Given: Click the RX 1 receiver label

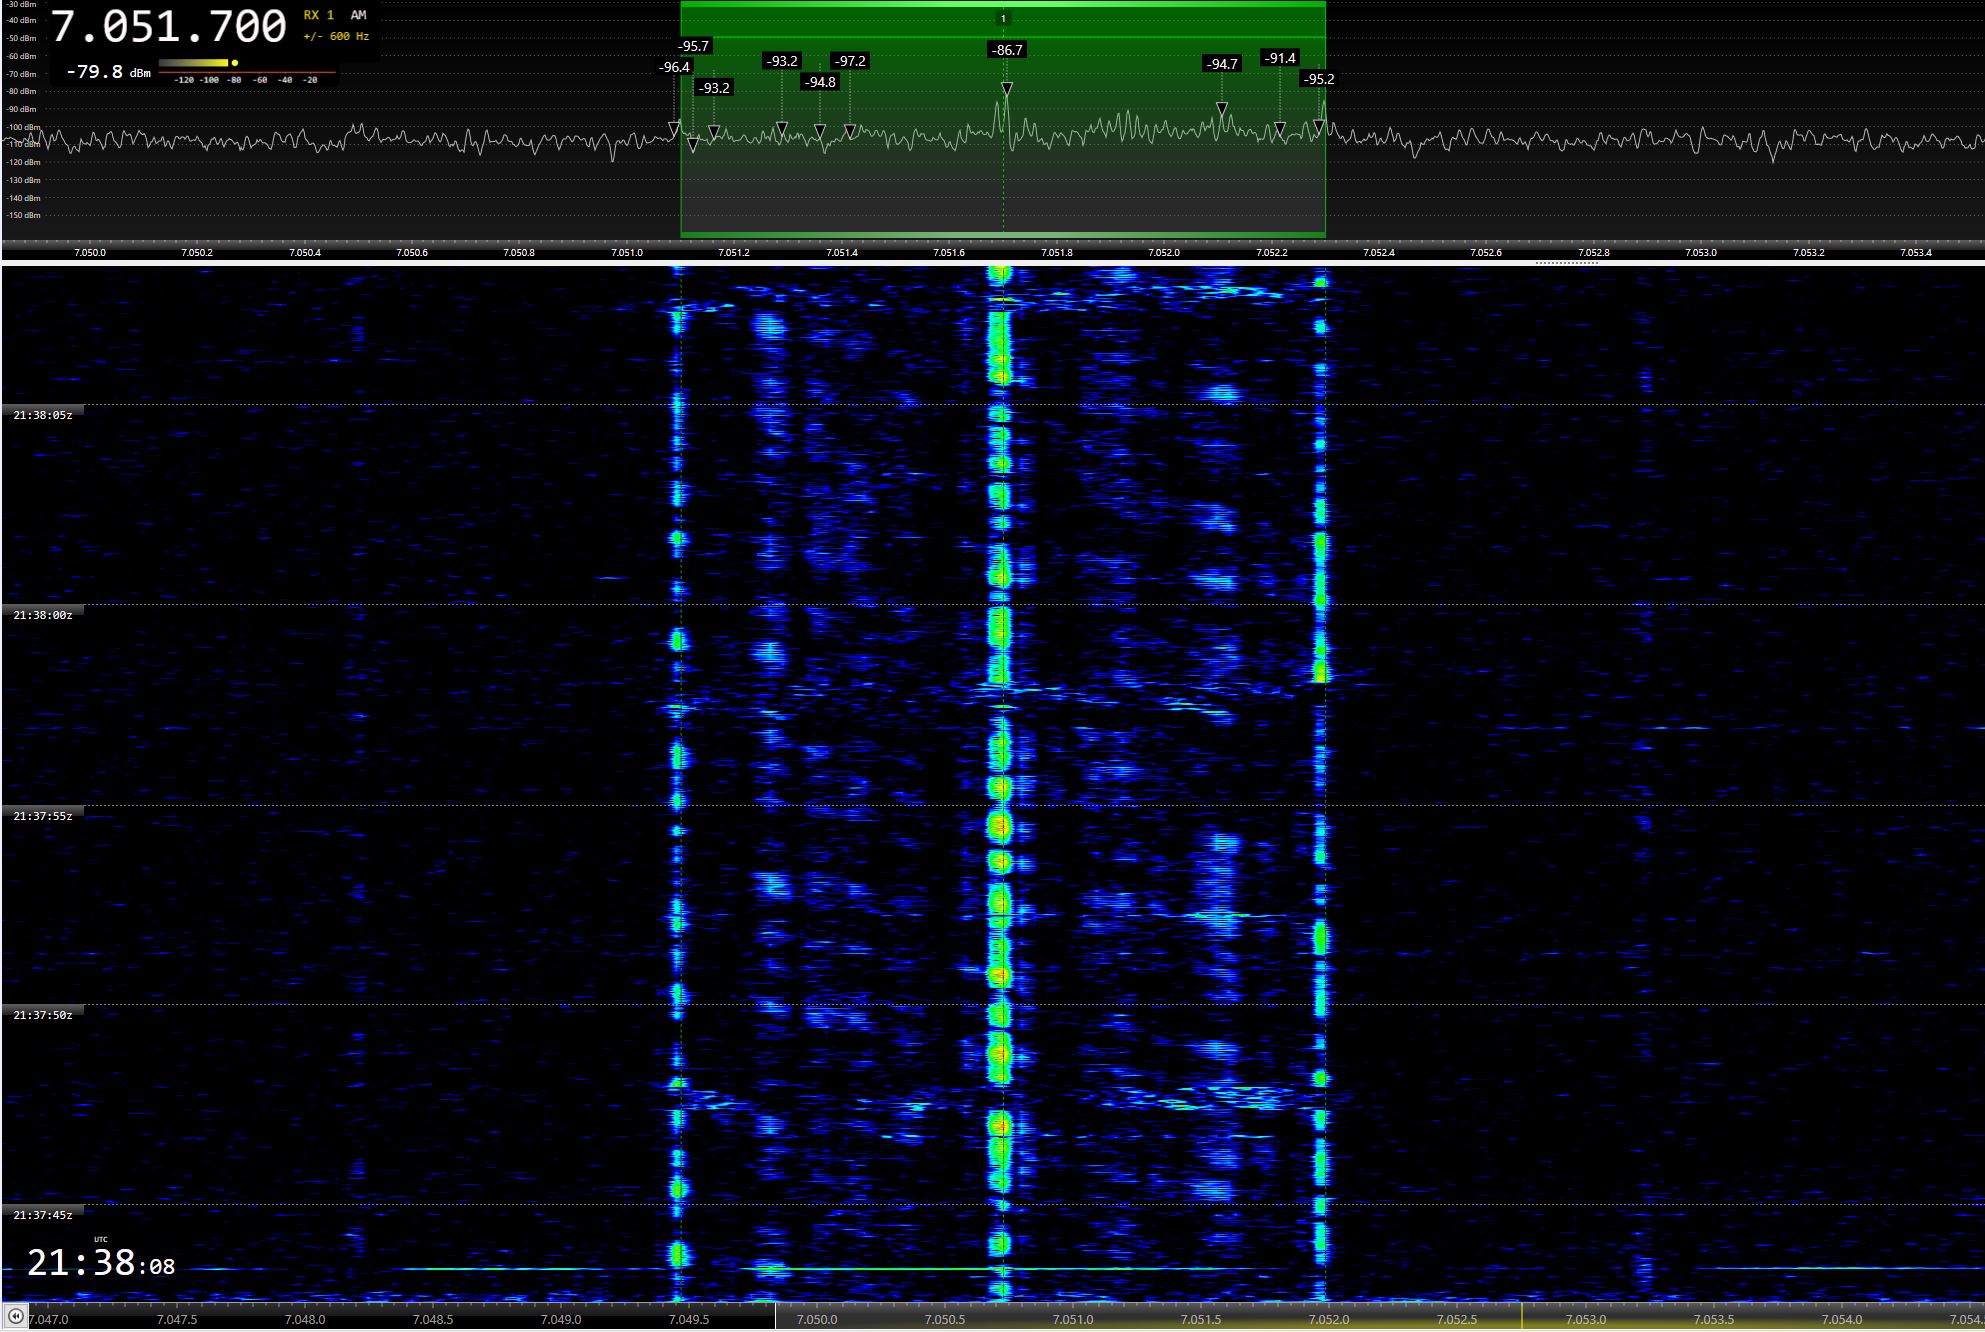Looking at the screenshot, I should pyautogui.click(x=318, y=16).
